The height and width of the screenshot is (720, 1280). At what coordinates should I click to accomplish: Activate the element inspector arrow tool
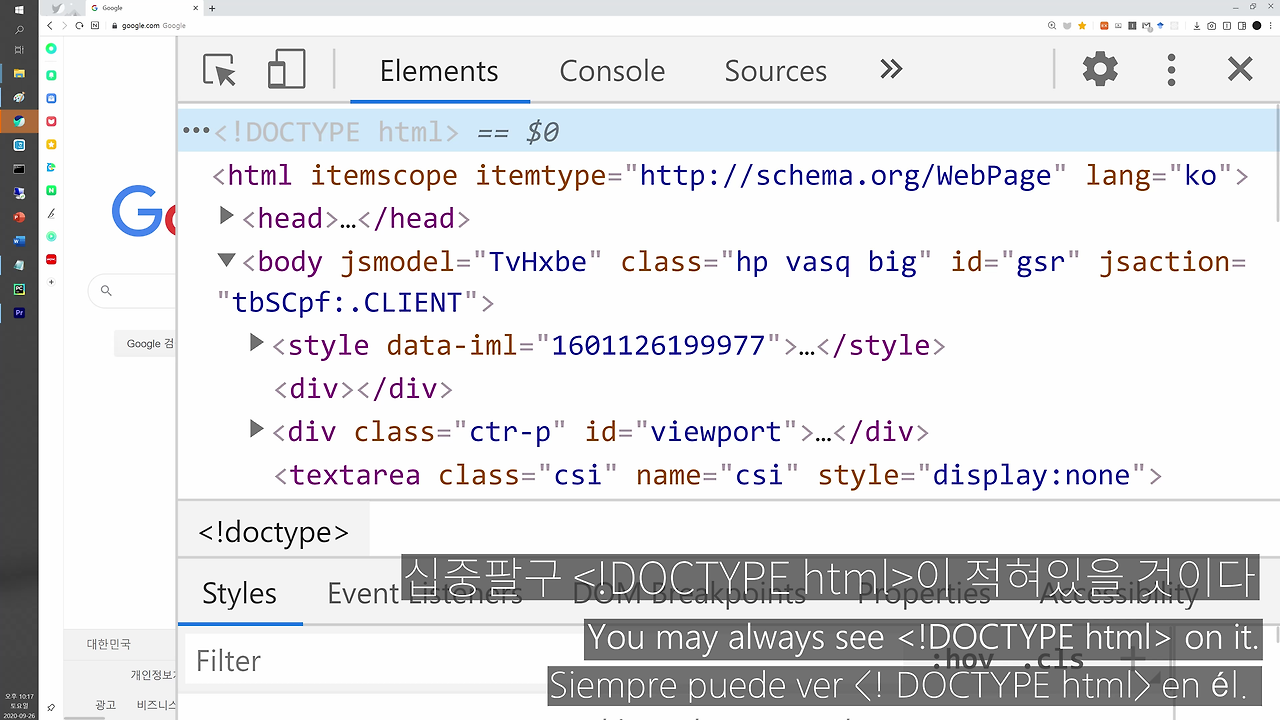click(x=219, y=70)
